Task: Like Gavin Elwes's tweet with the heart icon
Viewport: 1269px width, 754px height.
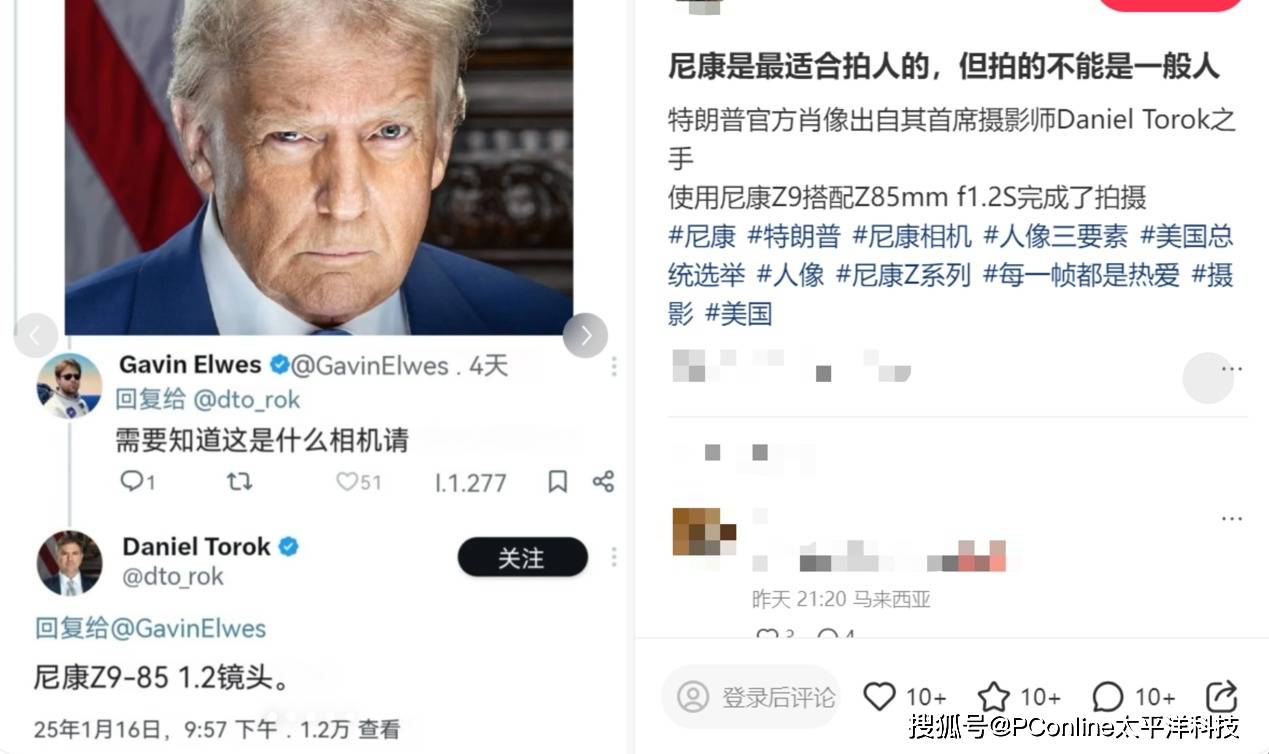Action: click(346, 481)
